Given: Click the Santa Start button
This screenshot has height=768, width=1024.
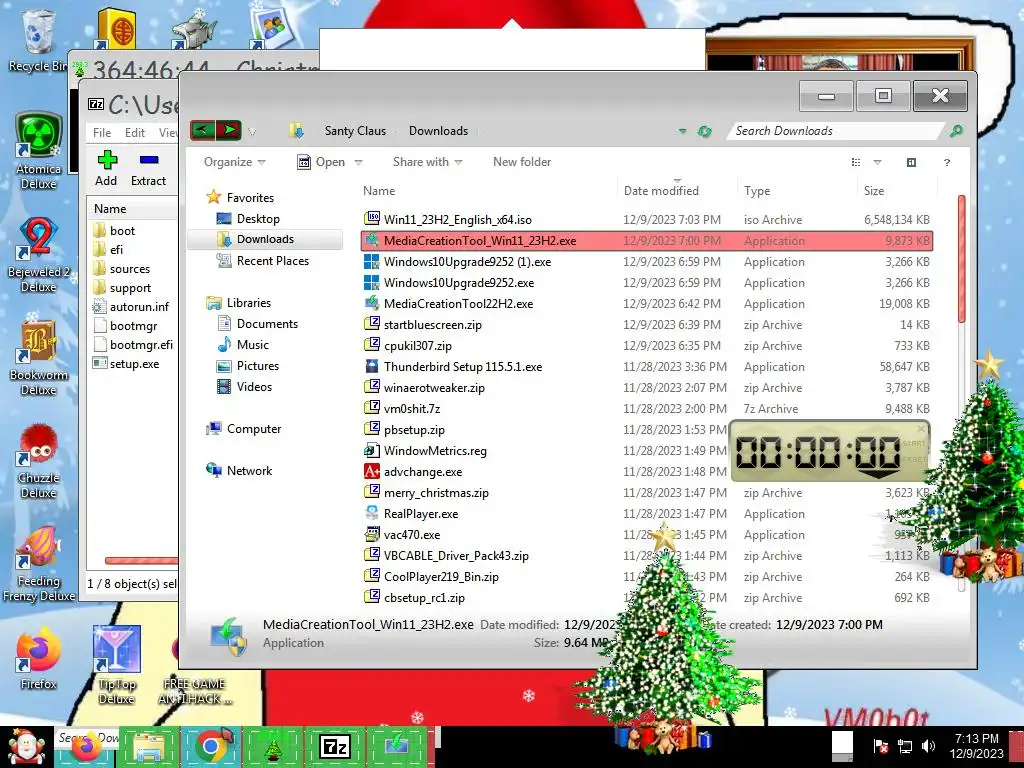Looking at the screenshot, I should coord(25,747).
